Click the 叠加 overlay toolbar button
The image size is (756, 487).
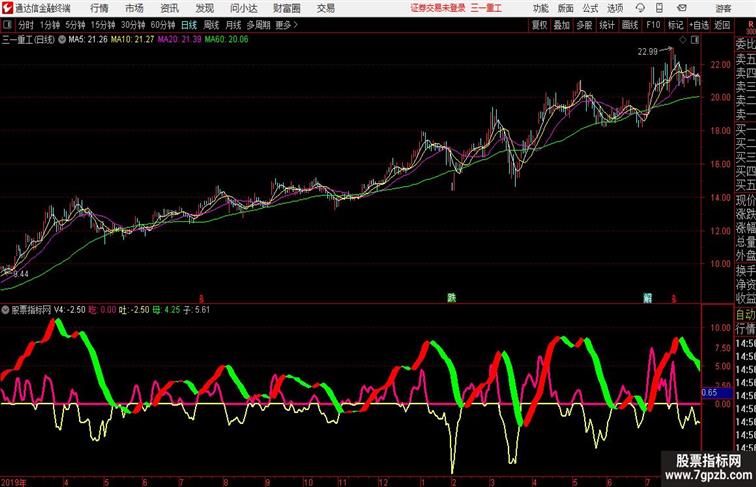pos(562,25)
